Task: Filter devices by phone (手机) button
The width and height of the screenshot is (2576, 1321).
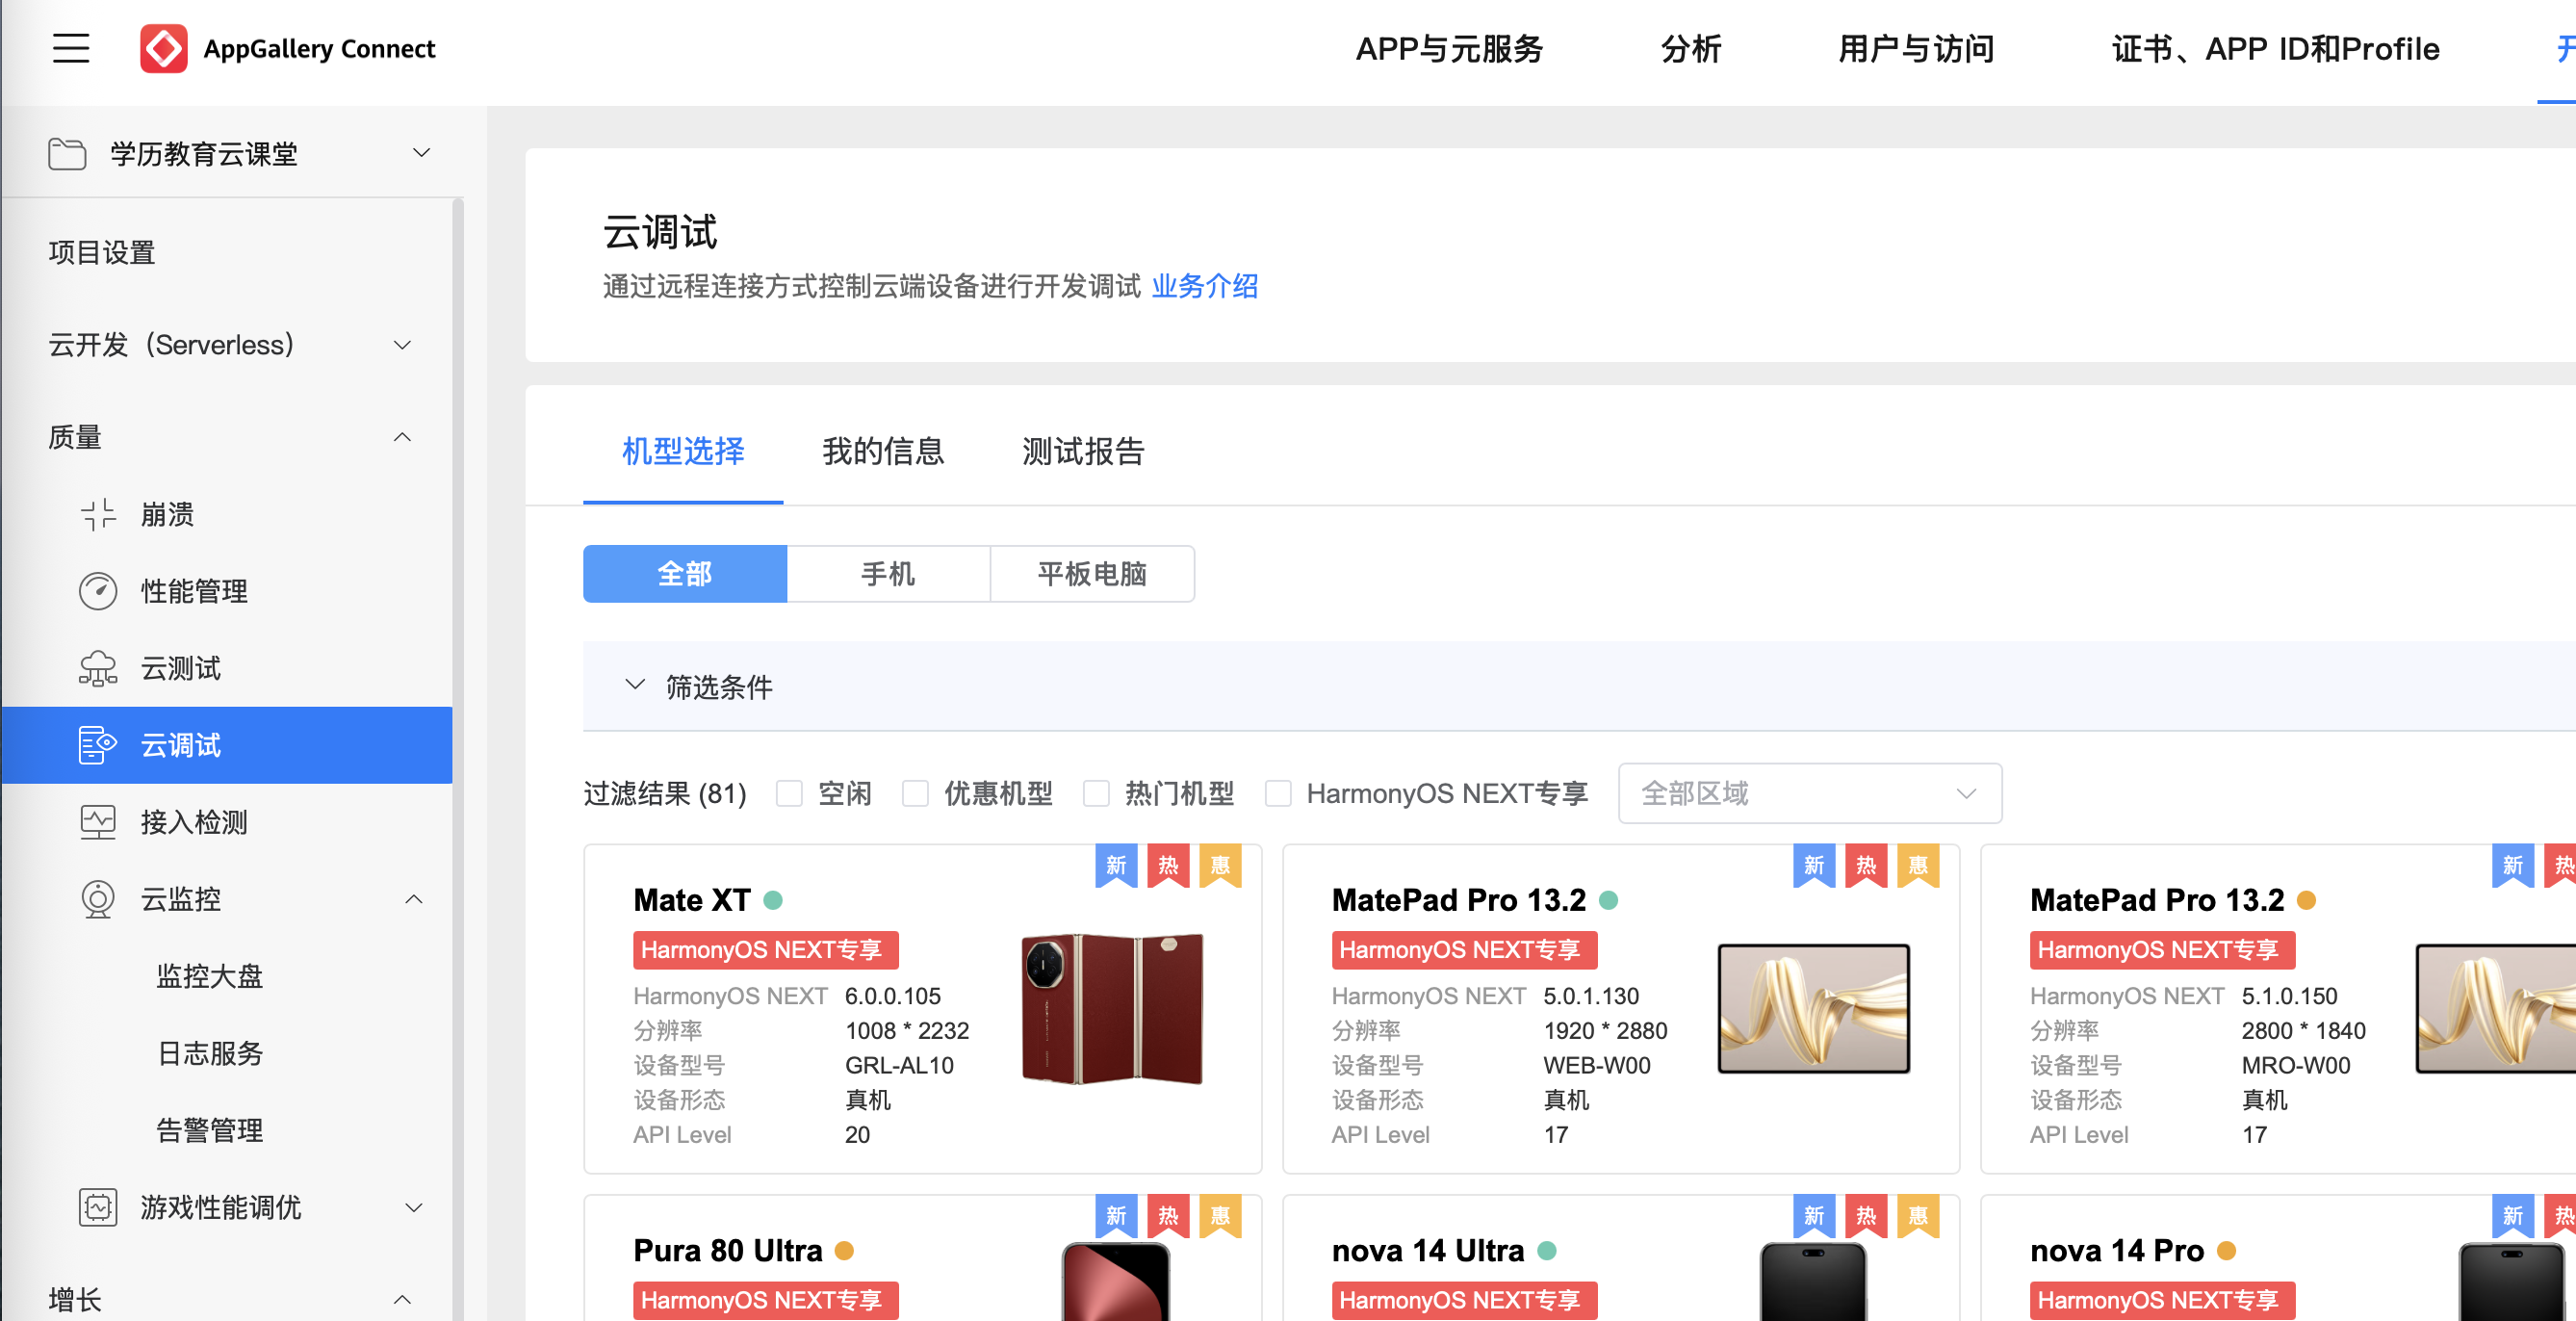Action: 887,573
